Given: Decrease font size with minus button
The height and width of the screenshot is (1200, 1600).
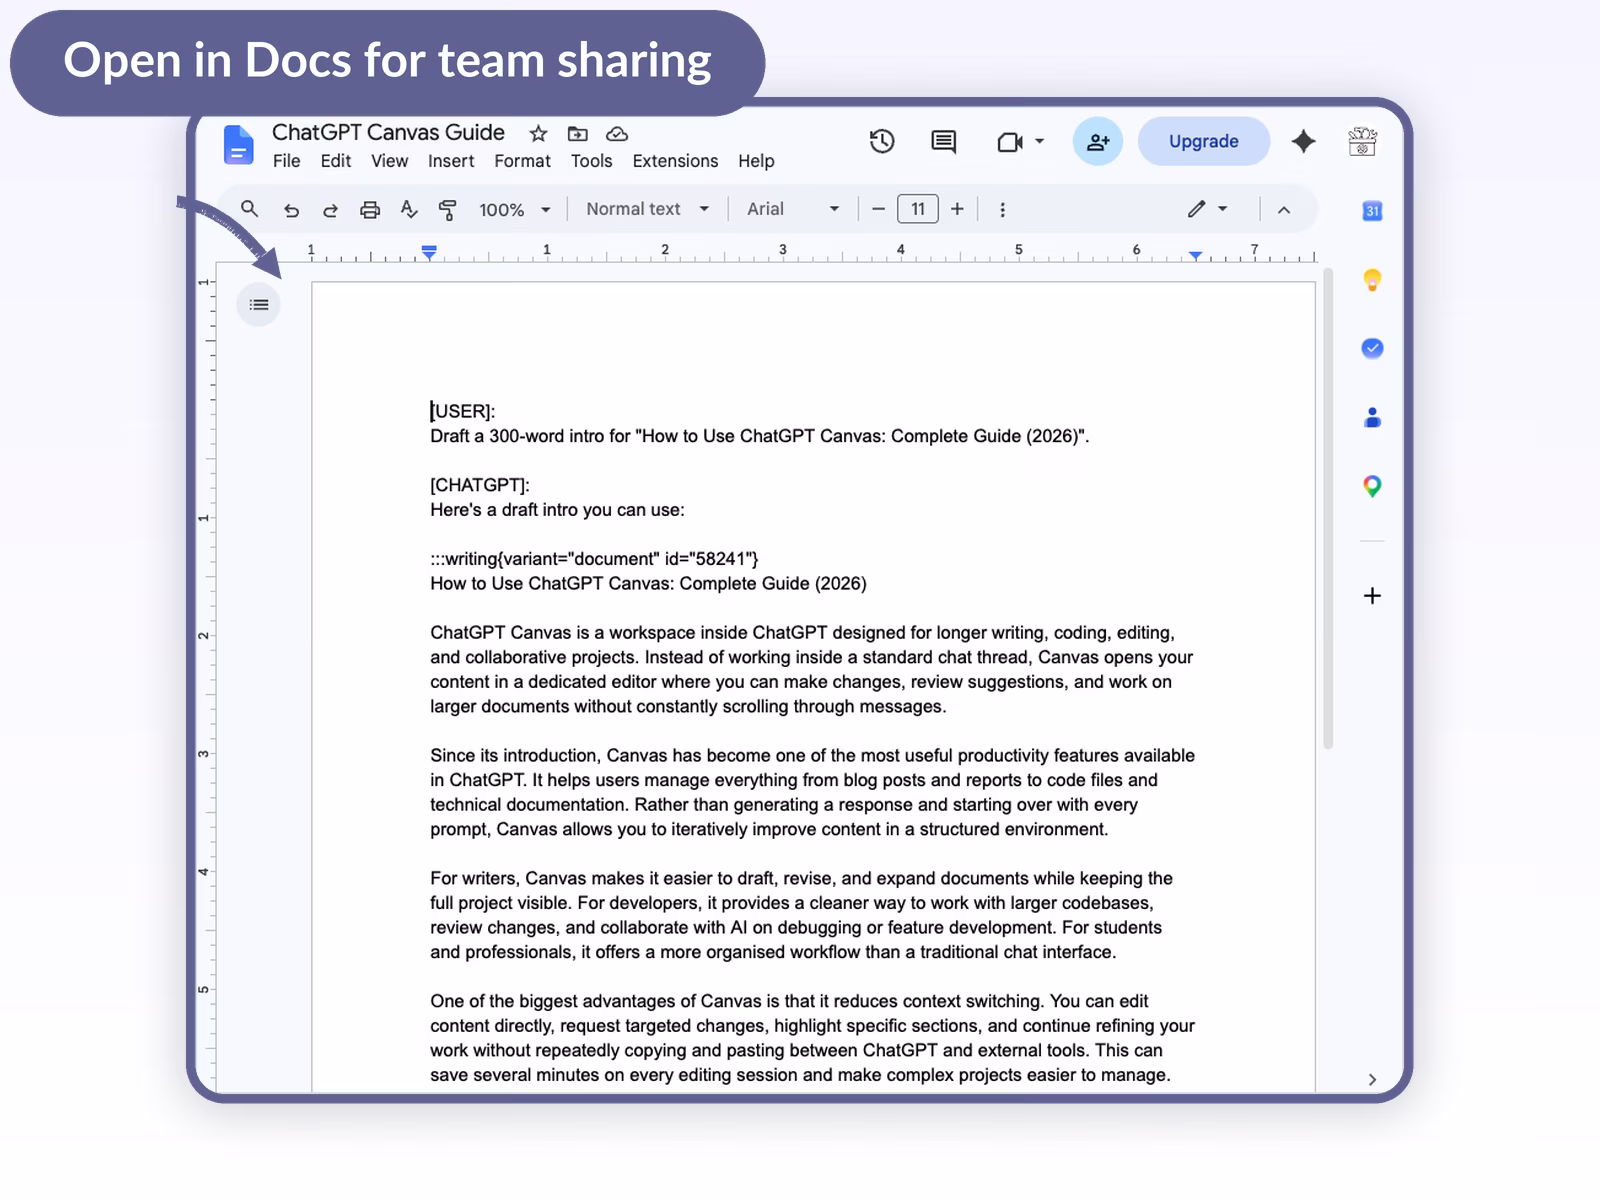Looking at the screenshot, I should coord(878,209).
